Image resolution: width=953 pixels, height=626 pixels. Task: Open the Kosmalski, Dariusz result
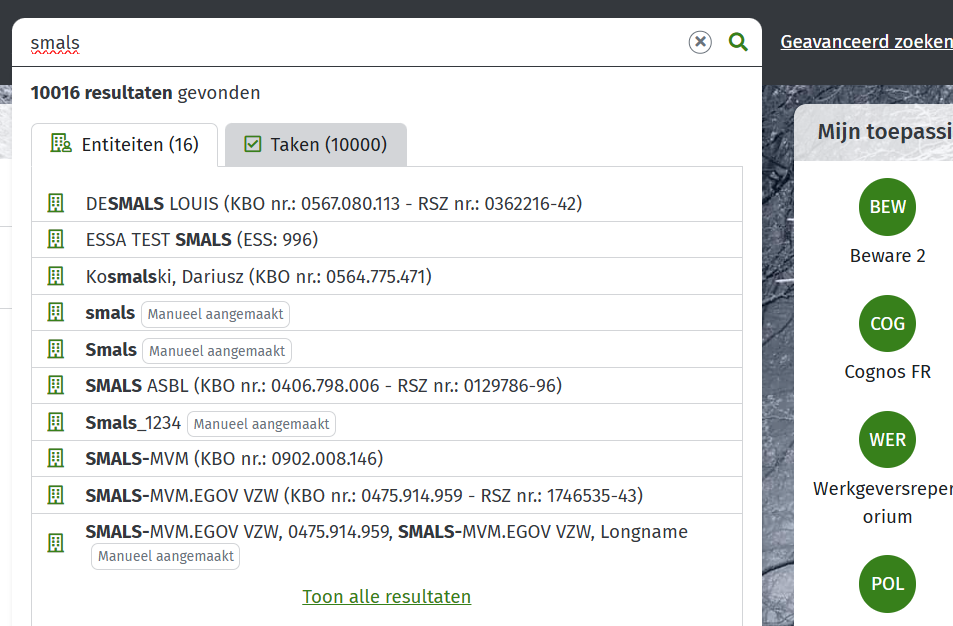[x=387, y=277]
